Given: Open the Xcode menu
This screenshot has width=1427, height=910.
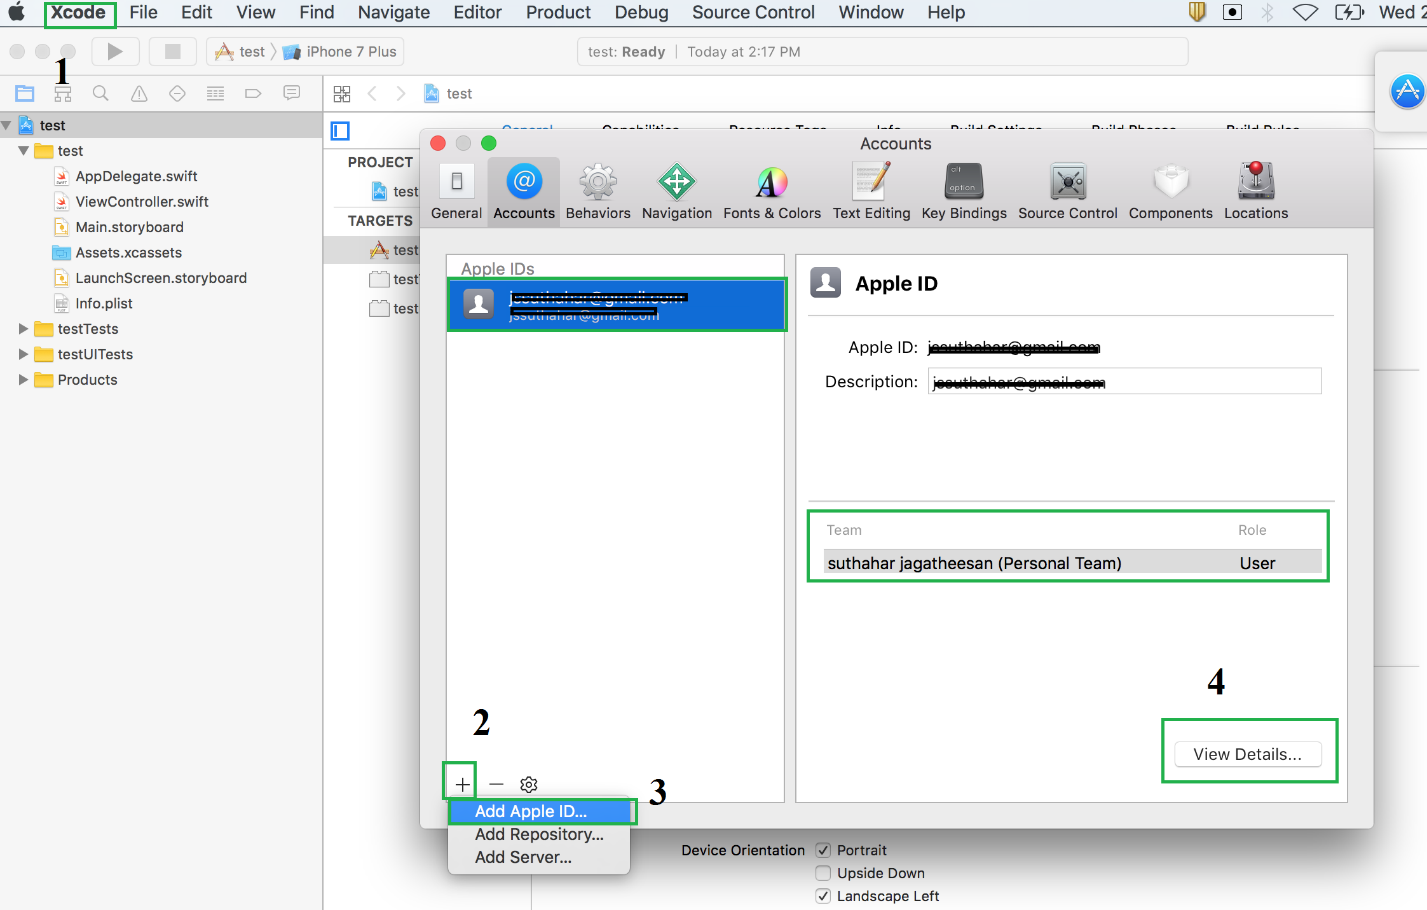Looking at the screenshot, I should point(79,12).
